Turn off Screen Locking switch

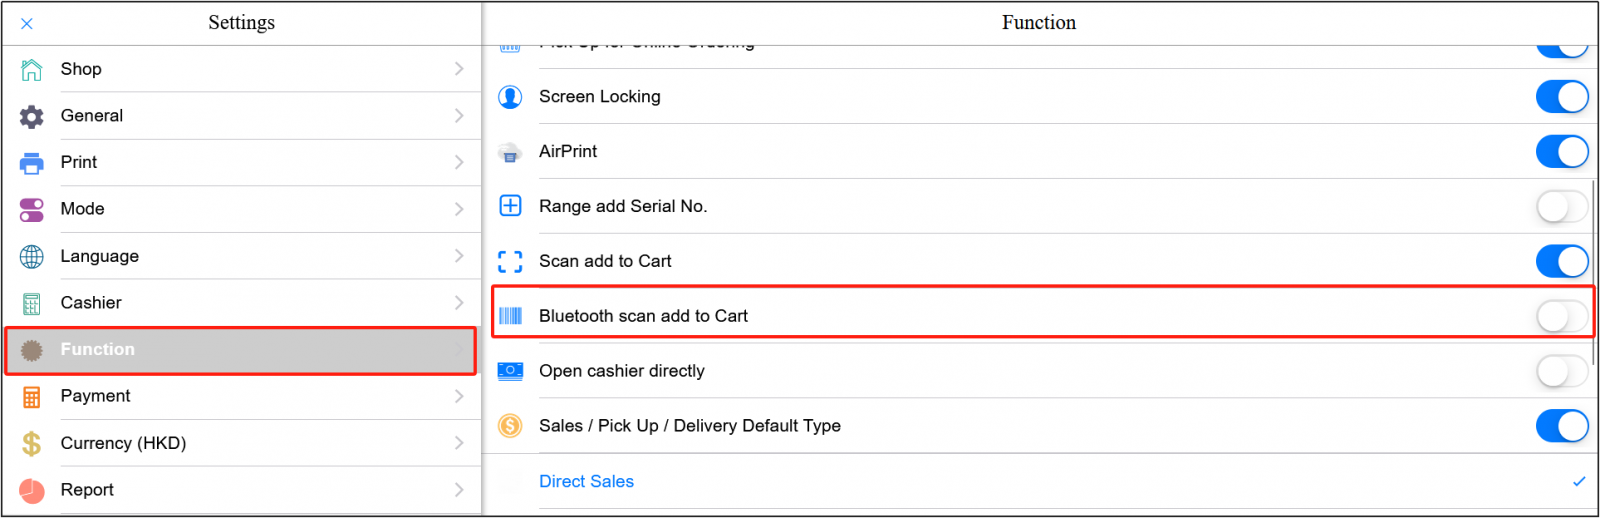1561,97
